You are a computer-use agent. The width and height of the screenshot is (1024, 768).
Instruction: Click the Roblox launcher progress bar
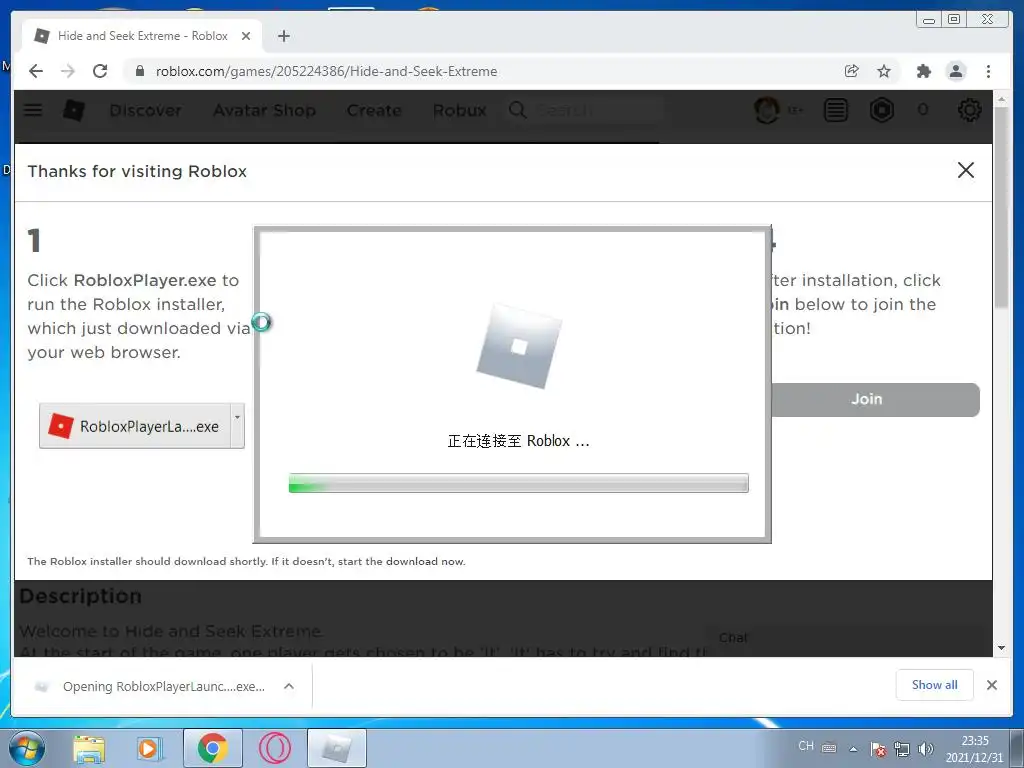(519, 483)
